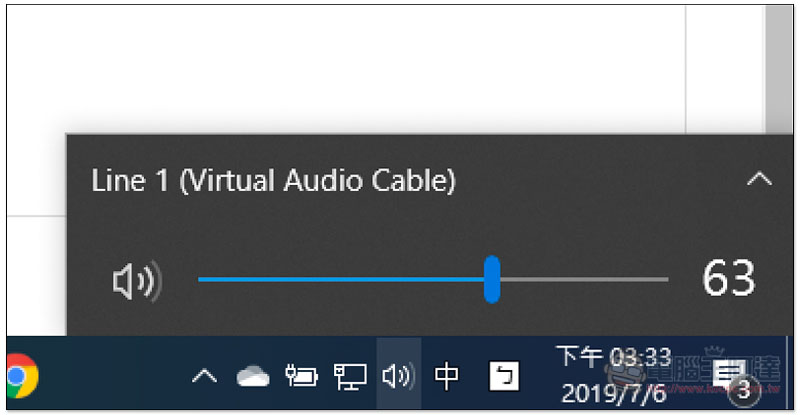The width and height of the screenshot is (800, 415).
Task: Click the blank white page area above flyout
Action: pos(347,69)
